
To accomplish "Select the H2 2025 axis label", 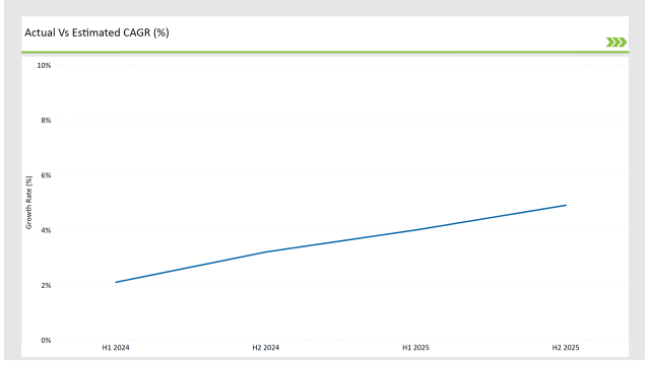I will click(565, 348).
